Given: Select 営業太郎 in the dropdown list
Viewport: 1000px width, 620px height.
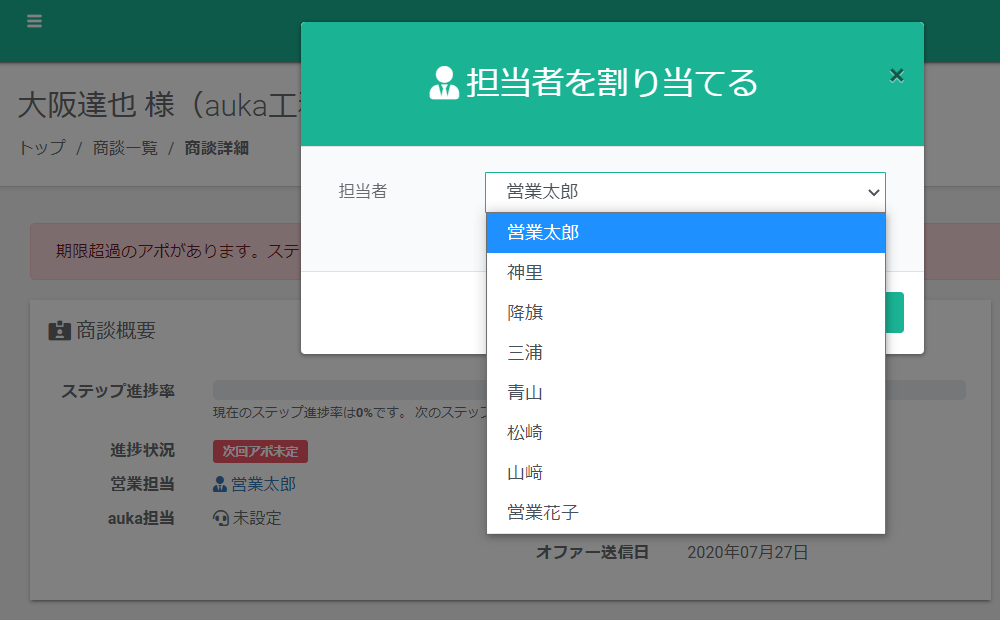Looking at the screenshot, I should pyautogui.click(x=686, y=233).
